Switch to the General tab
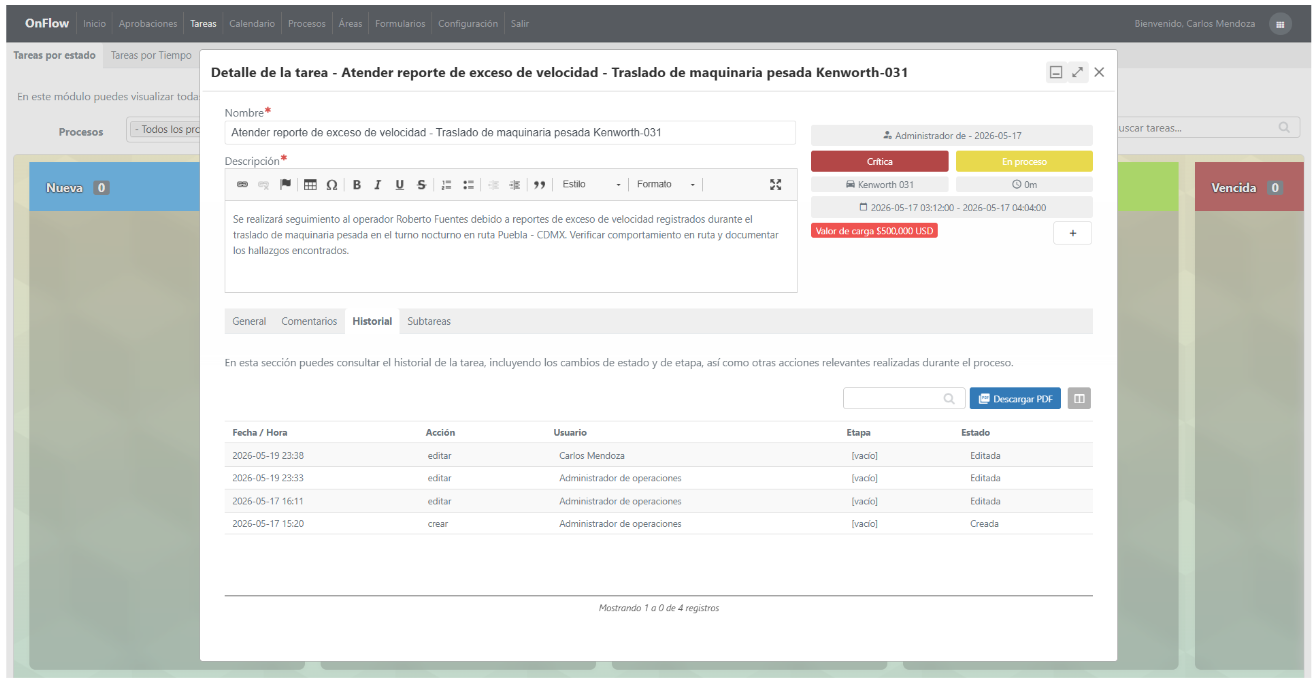The width and height of the screenshot is (1316, 683). [249, 321]
